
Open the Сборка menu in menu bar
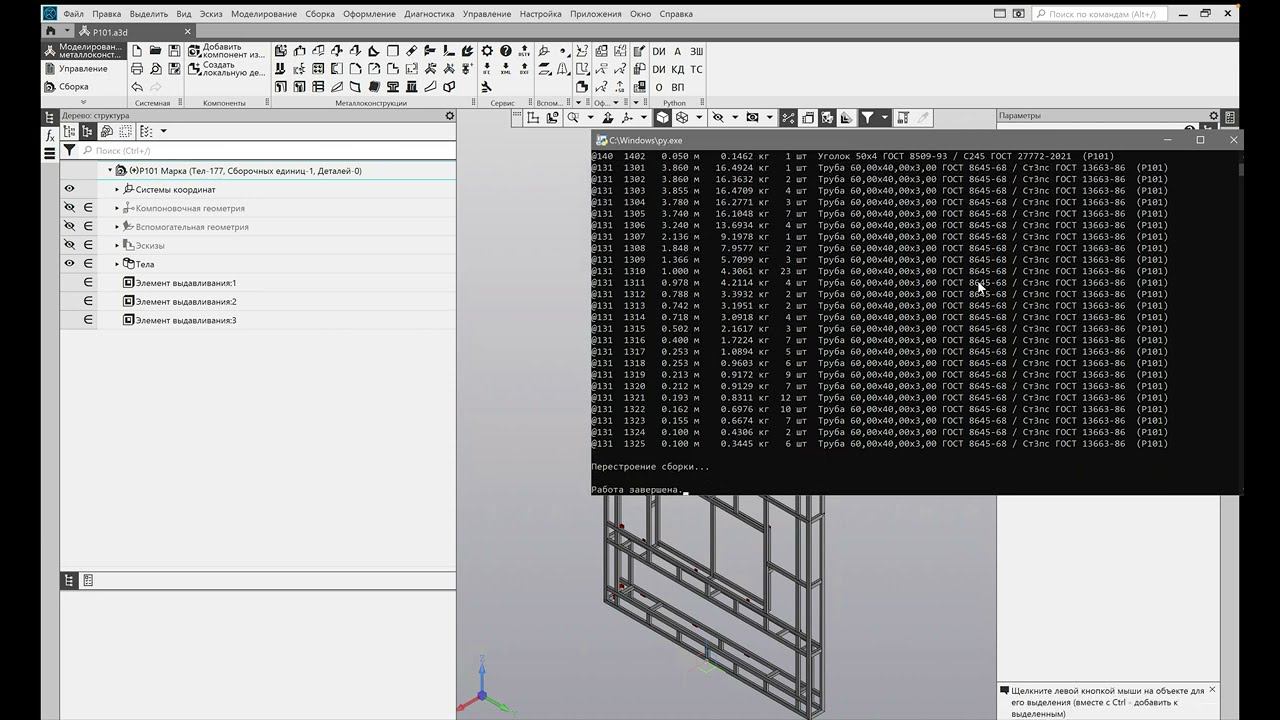pos(320,14)
